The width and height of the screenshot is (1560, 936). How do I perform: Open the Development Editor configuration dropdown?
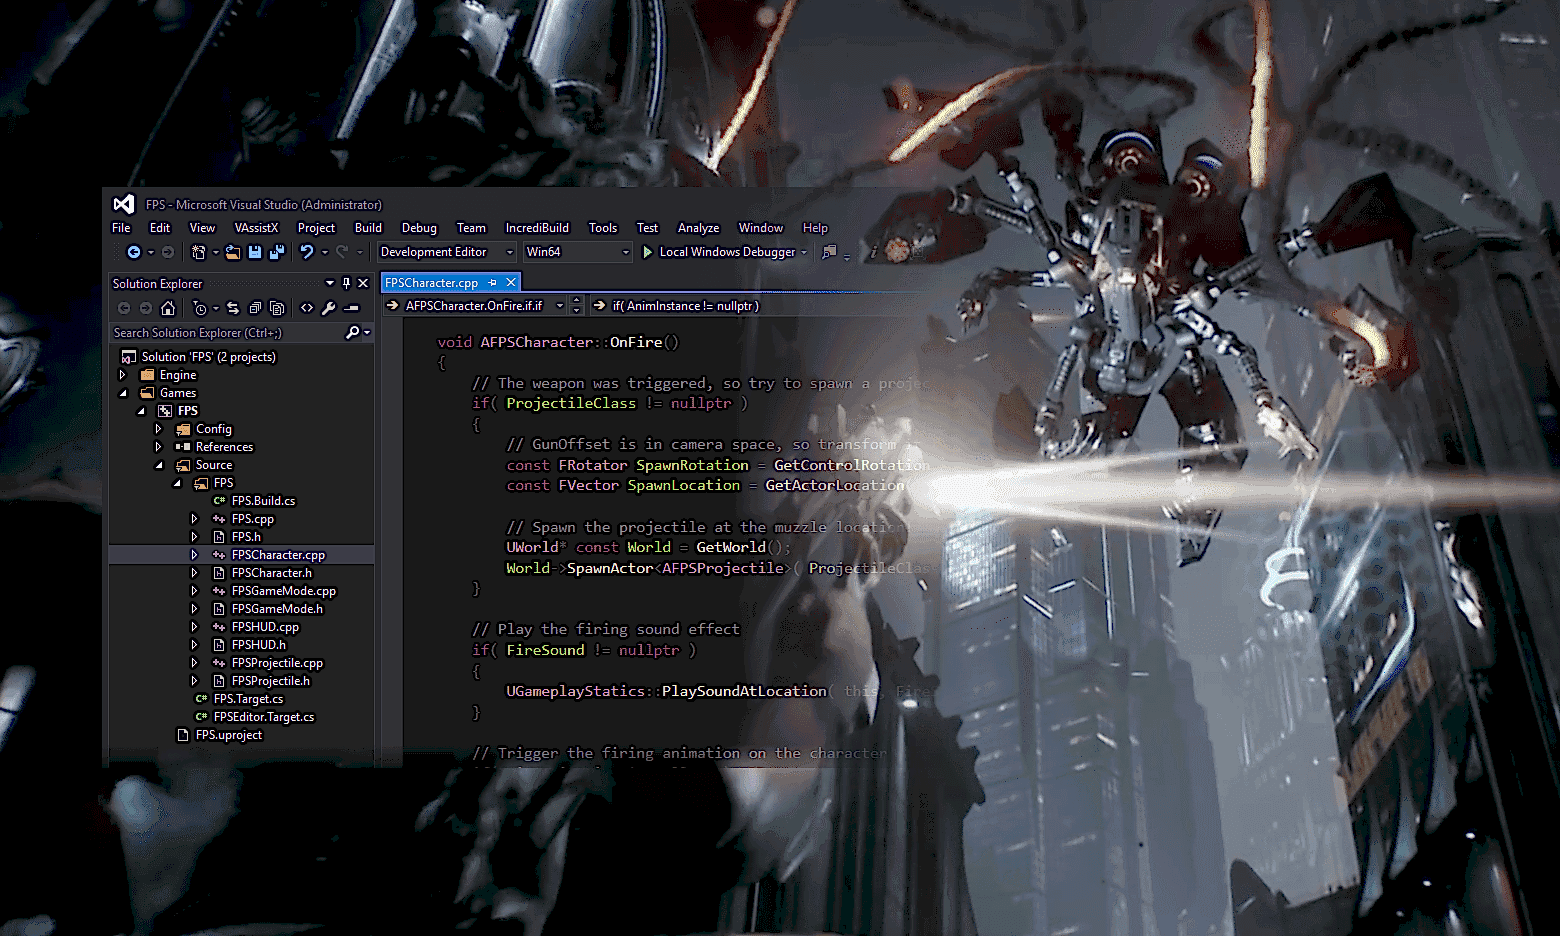point(447,252)
